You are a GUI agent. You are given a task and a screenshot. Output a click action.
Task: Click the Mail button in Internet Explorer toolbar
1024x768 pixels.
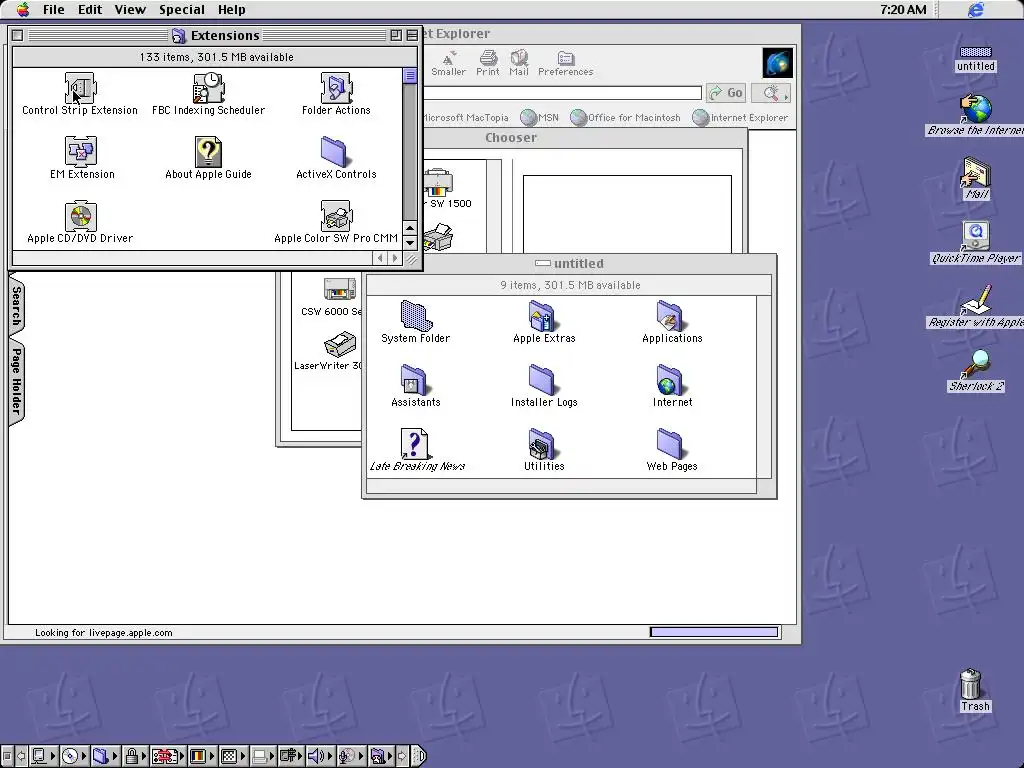[x=519, y=63]
